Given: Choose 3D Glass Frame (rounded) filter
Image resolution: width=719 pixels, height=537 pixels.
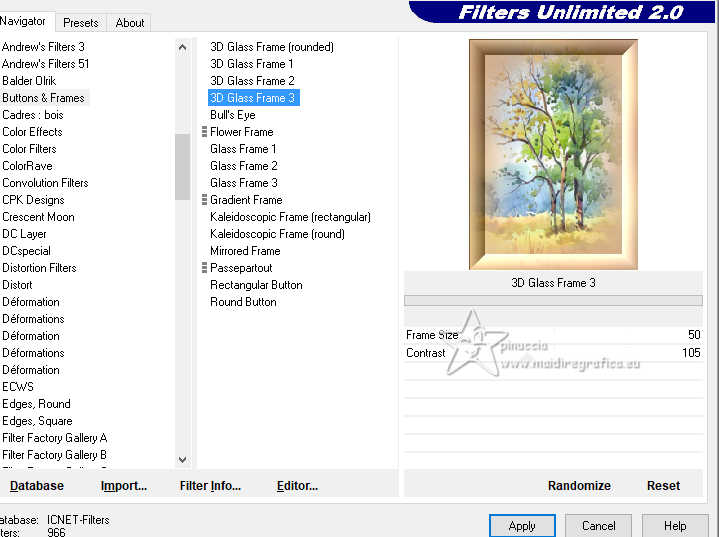Looking at the screenshot, I should pos(272,47).
